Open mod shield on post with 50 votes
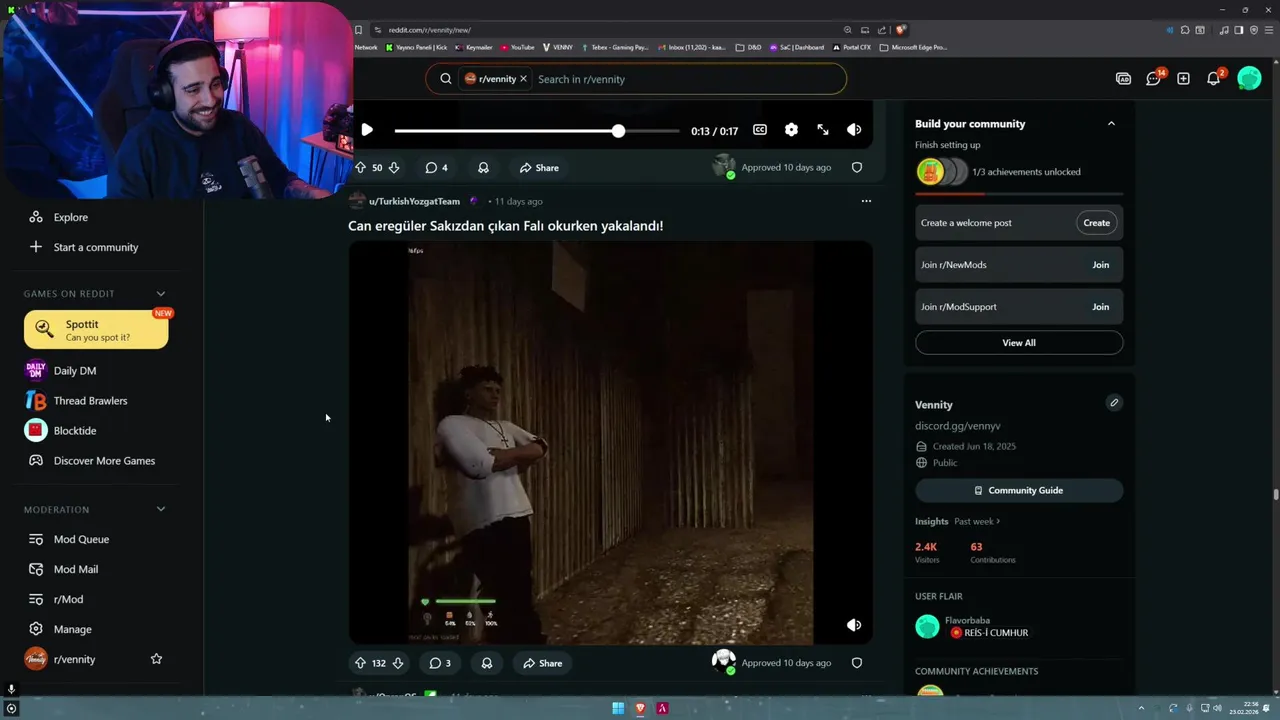Image resolution: width=1280 pixels, height=720 pixels. pyautogui.click(x=857, y=168)
